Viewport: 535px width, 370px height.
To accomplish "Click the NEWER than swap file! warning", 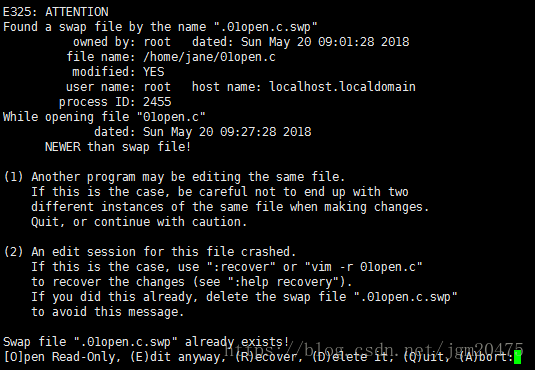I will [x=118, y=147].
